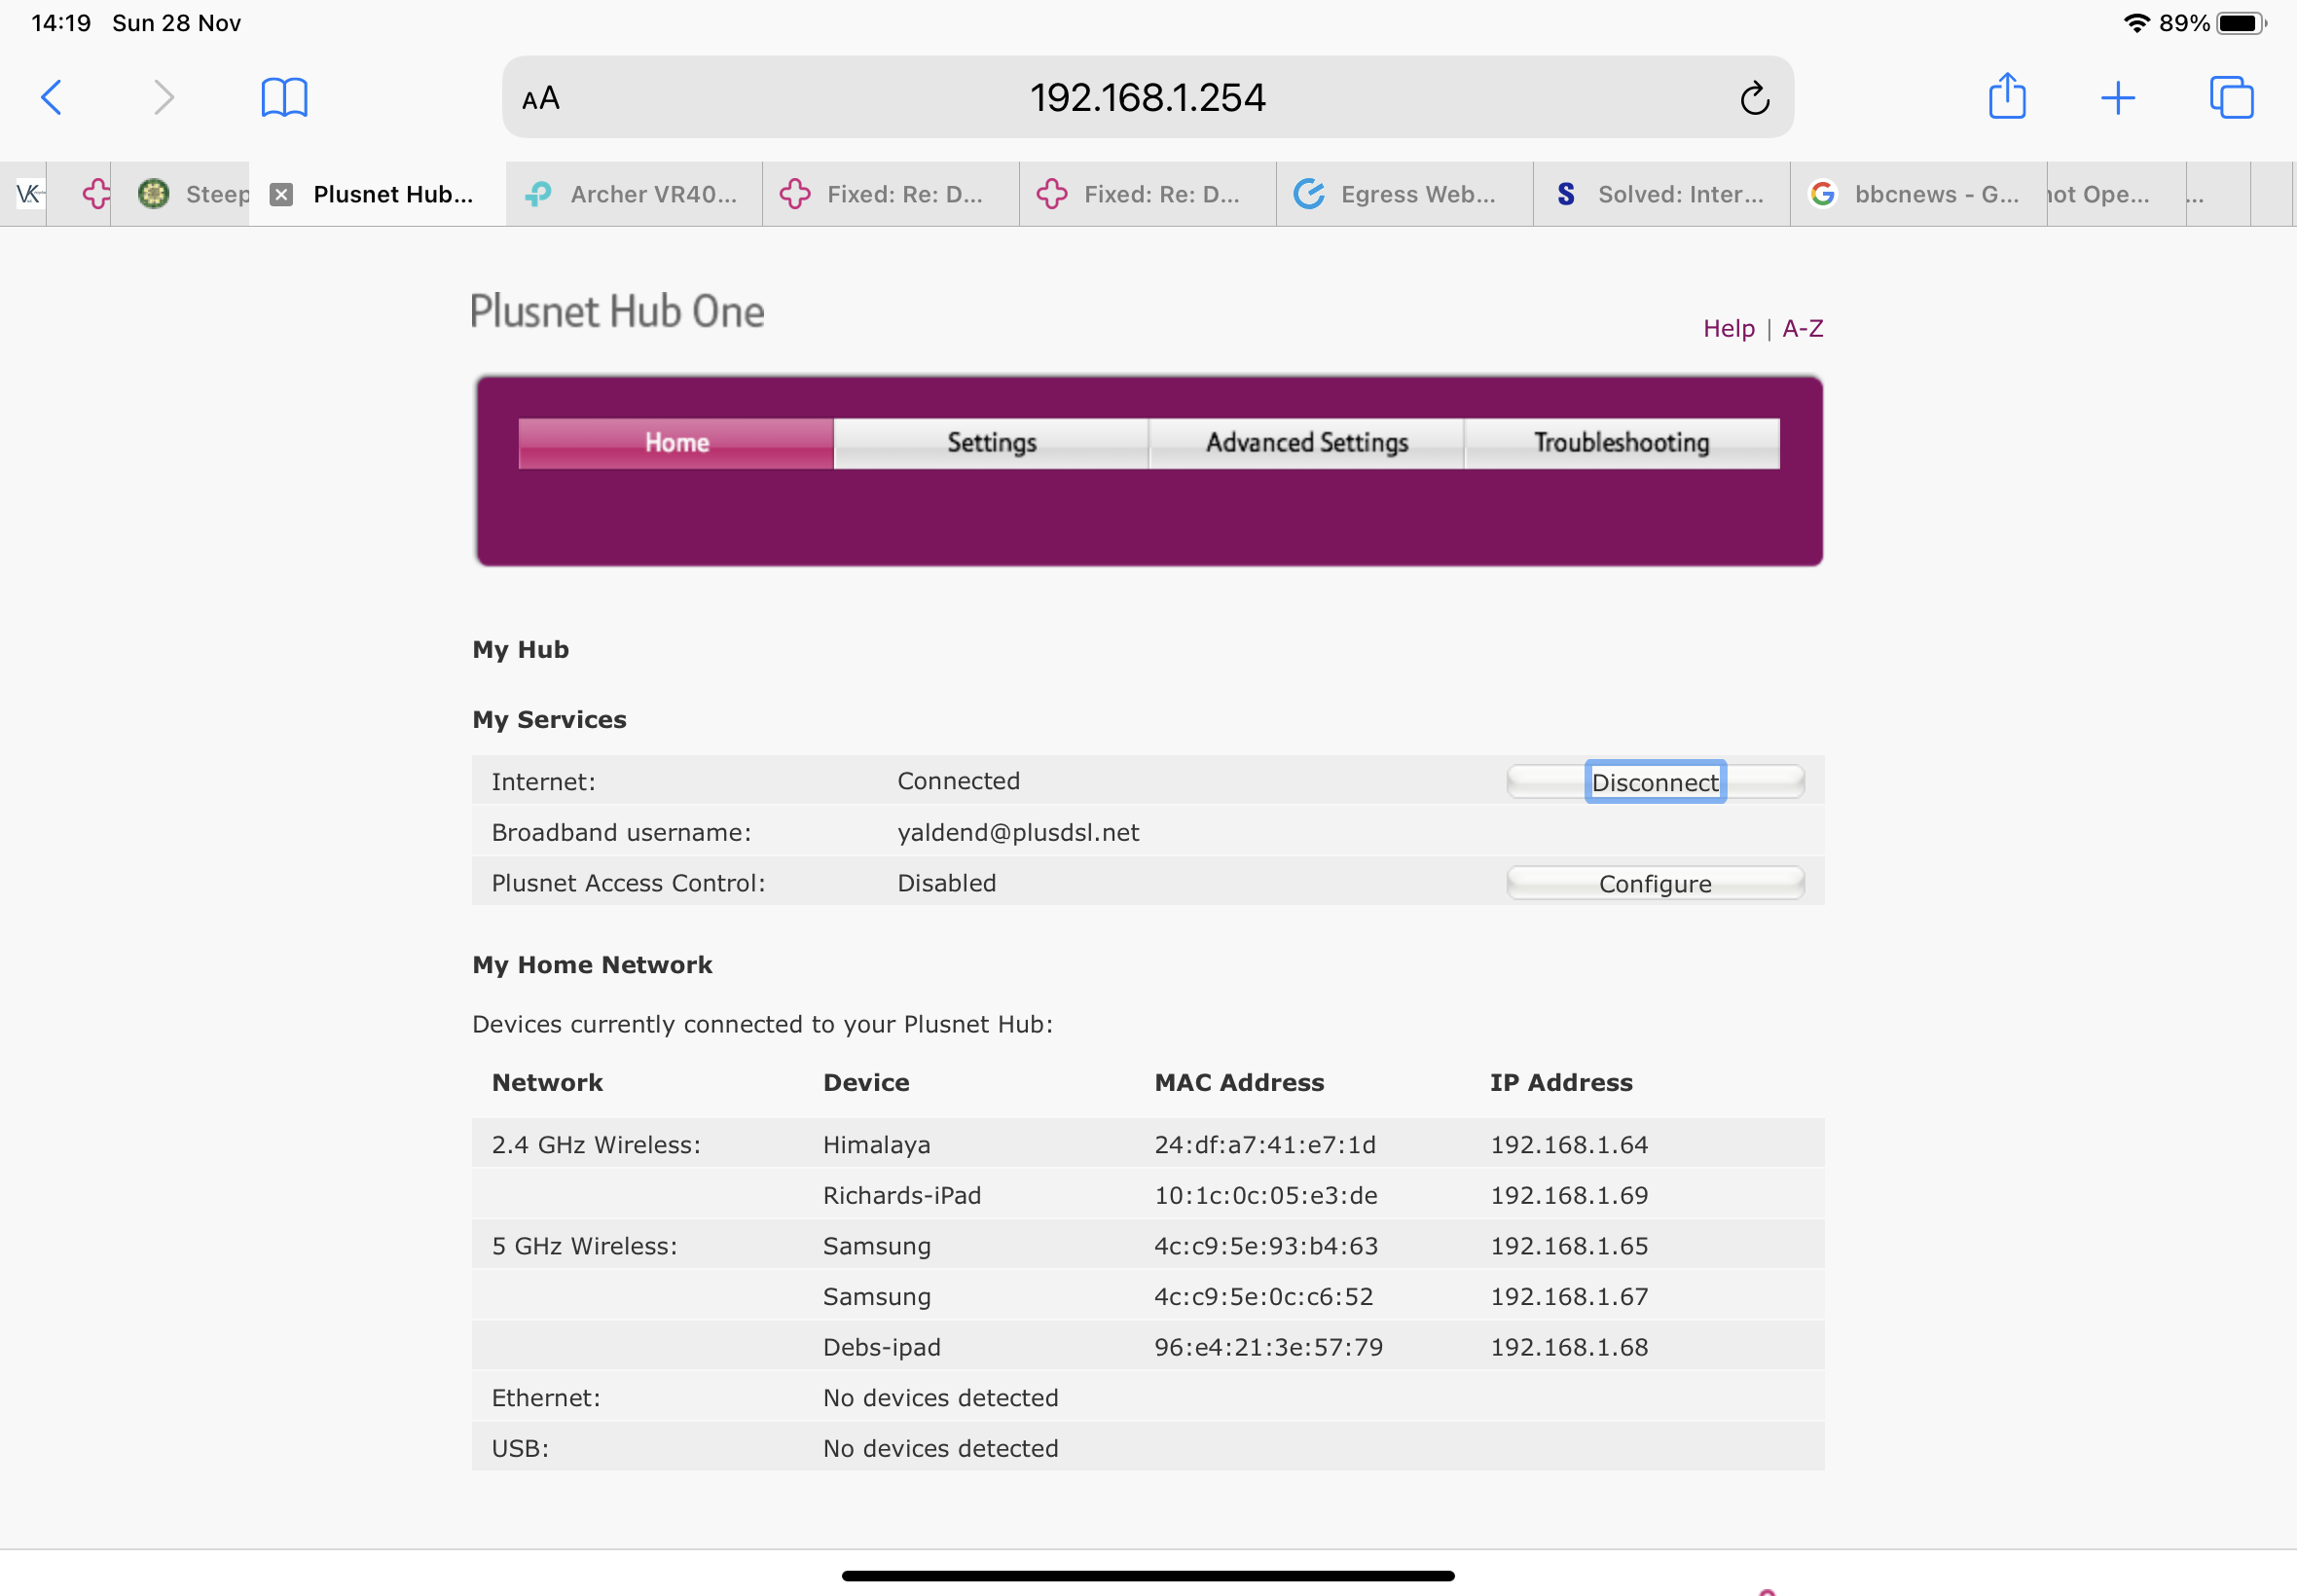Open the bookmarks sidebar
Image resolution: width=2297 pixels, height=1596 pixels.
283,97
